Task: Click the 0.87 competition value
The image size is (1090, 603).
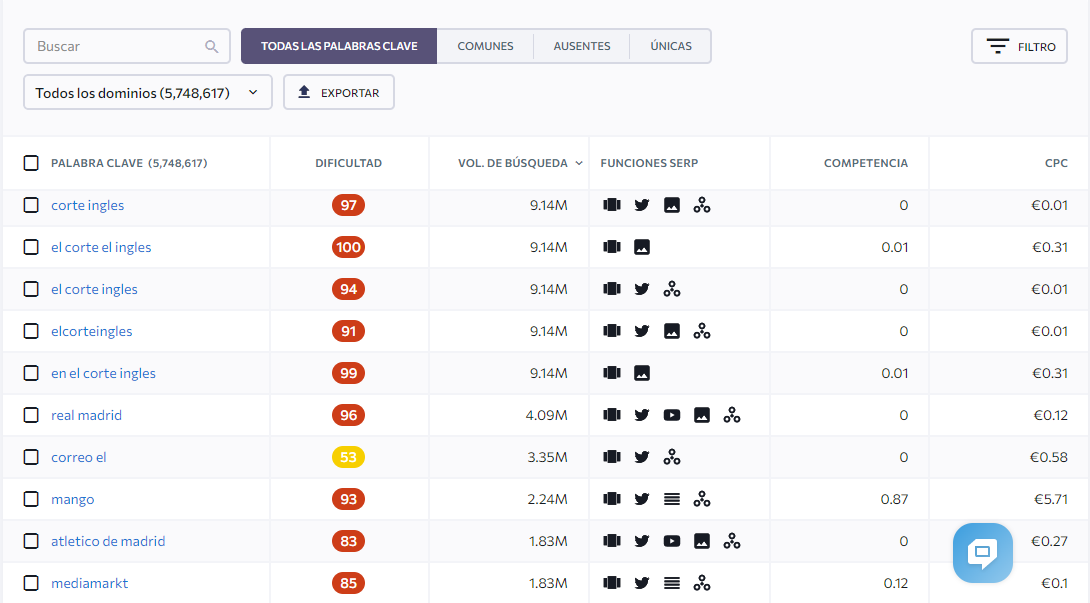Action: (894, 499)
